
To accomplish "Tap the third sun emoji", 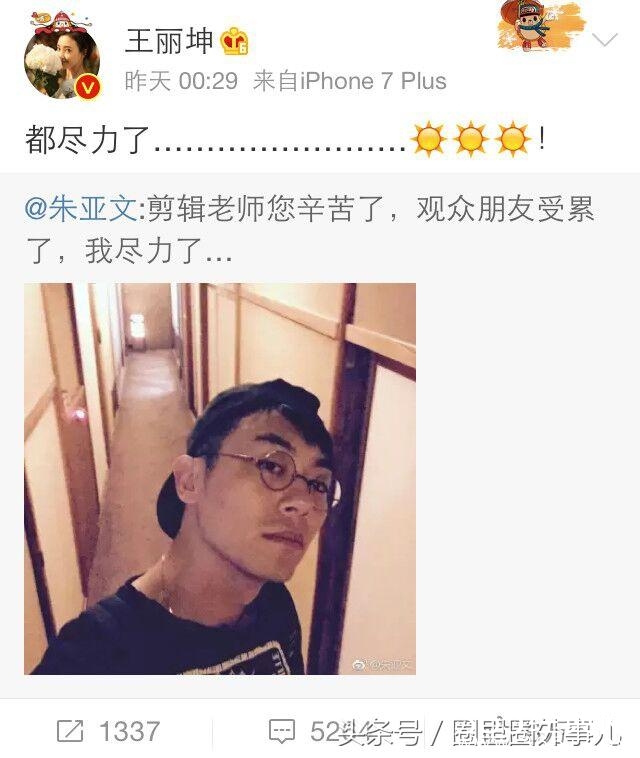I will coord(512,140).
